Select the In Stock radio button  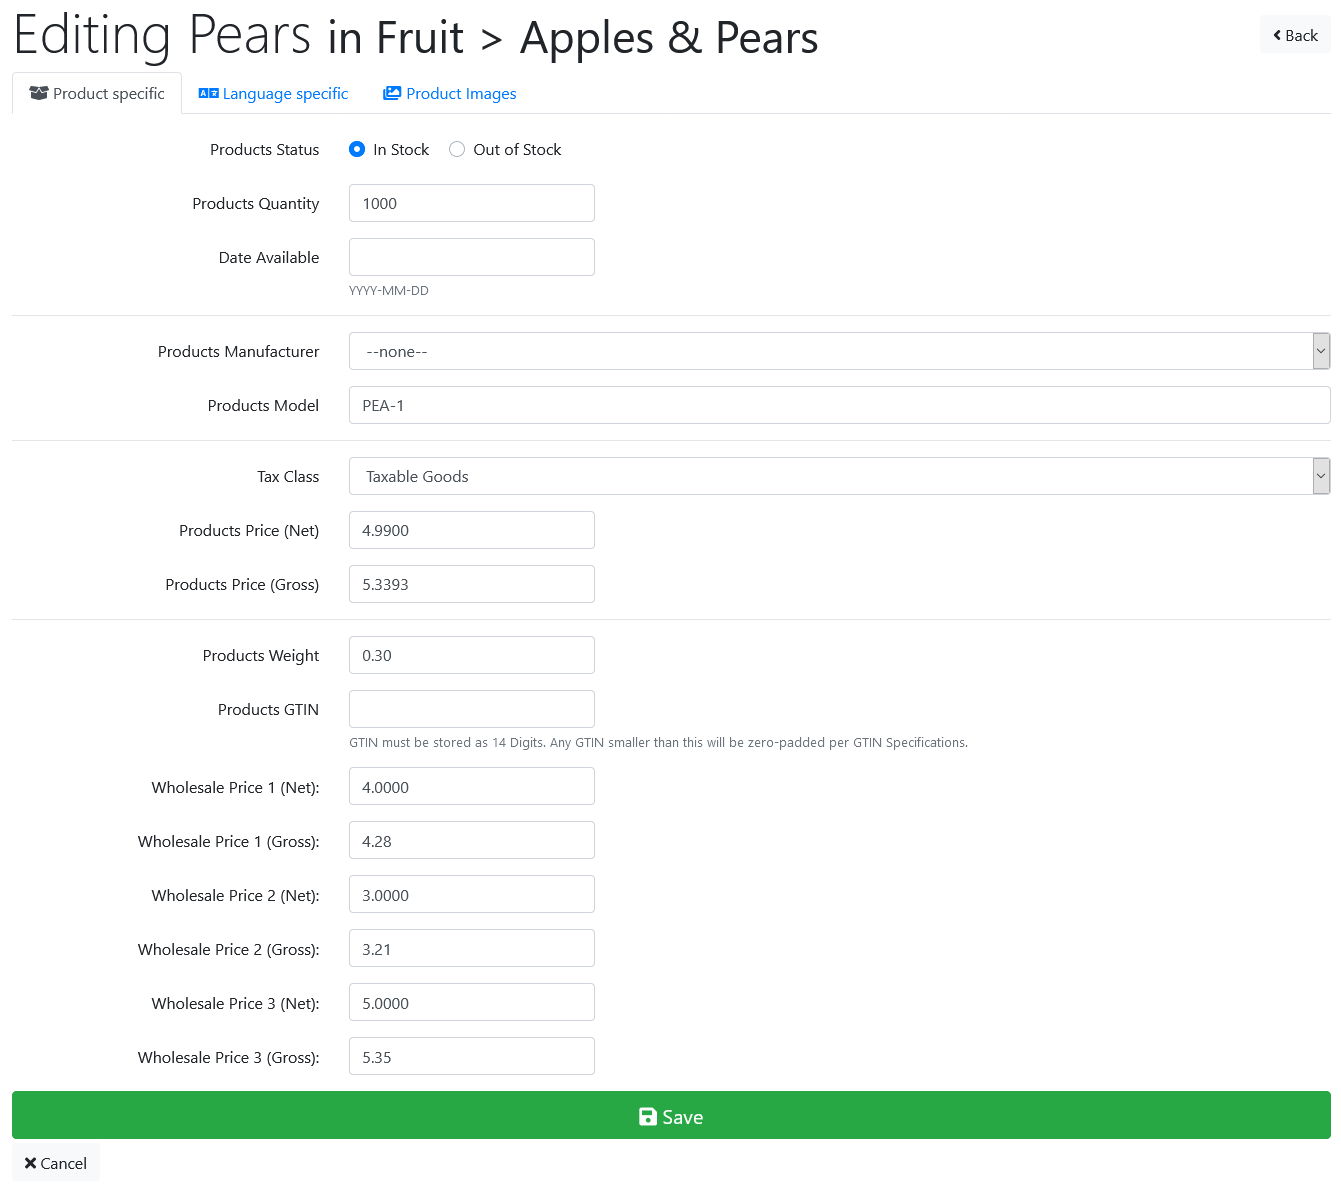357,149
